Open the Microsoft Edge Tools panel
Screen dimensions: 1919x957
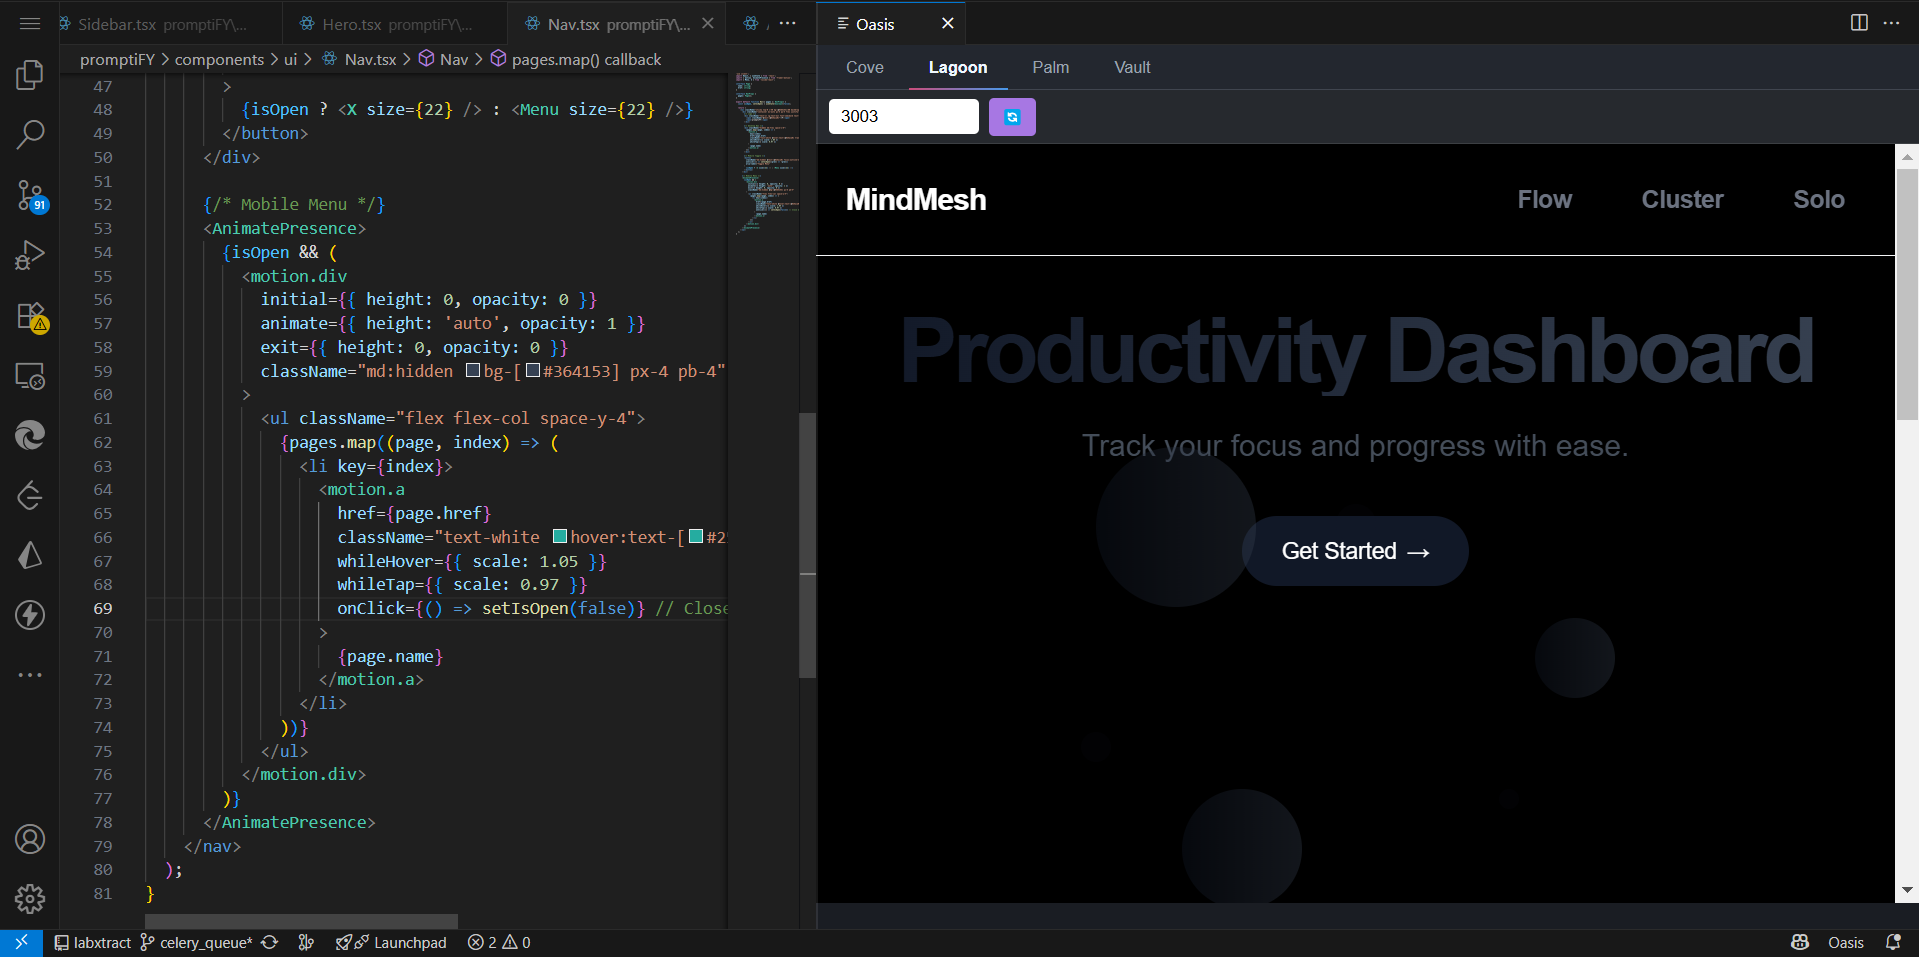pos(30,435)
